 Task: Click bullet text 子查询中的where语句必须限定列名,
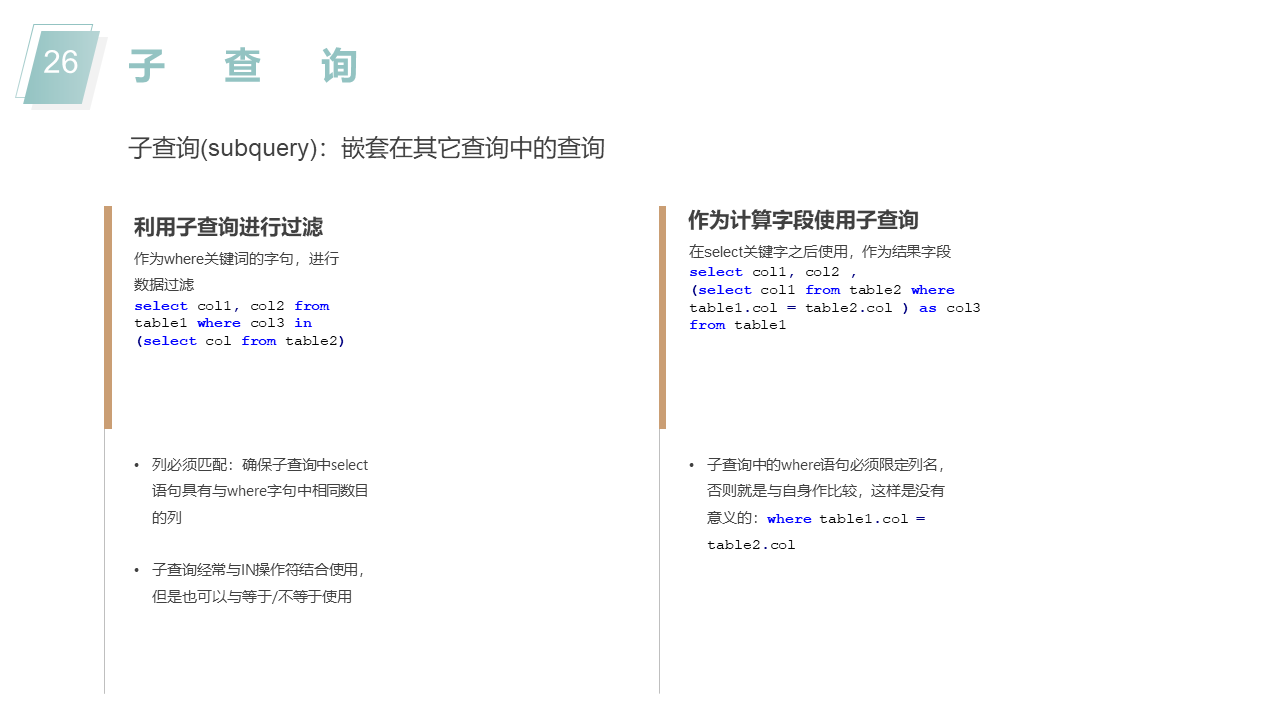[826, 465]
